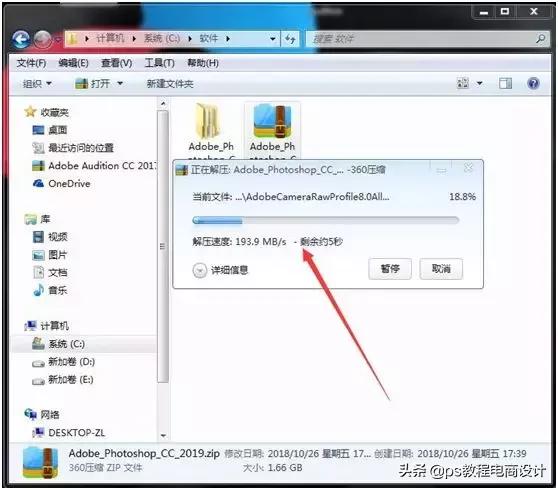Viewport: 558px width, 490px height.
Task: Click the extraction progress bar
Action: tap(325, 221)
